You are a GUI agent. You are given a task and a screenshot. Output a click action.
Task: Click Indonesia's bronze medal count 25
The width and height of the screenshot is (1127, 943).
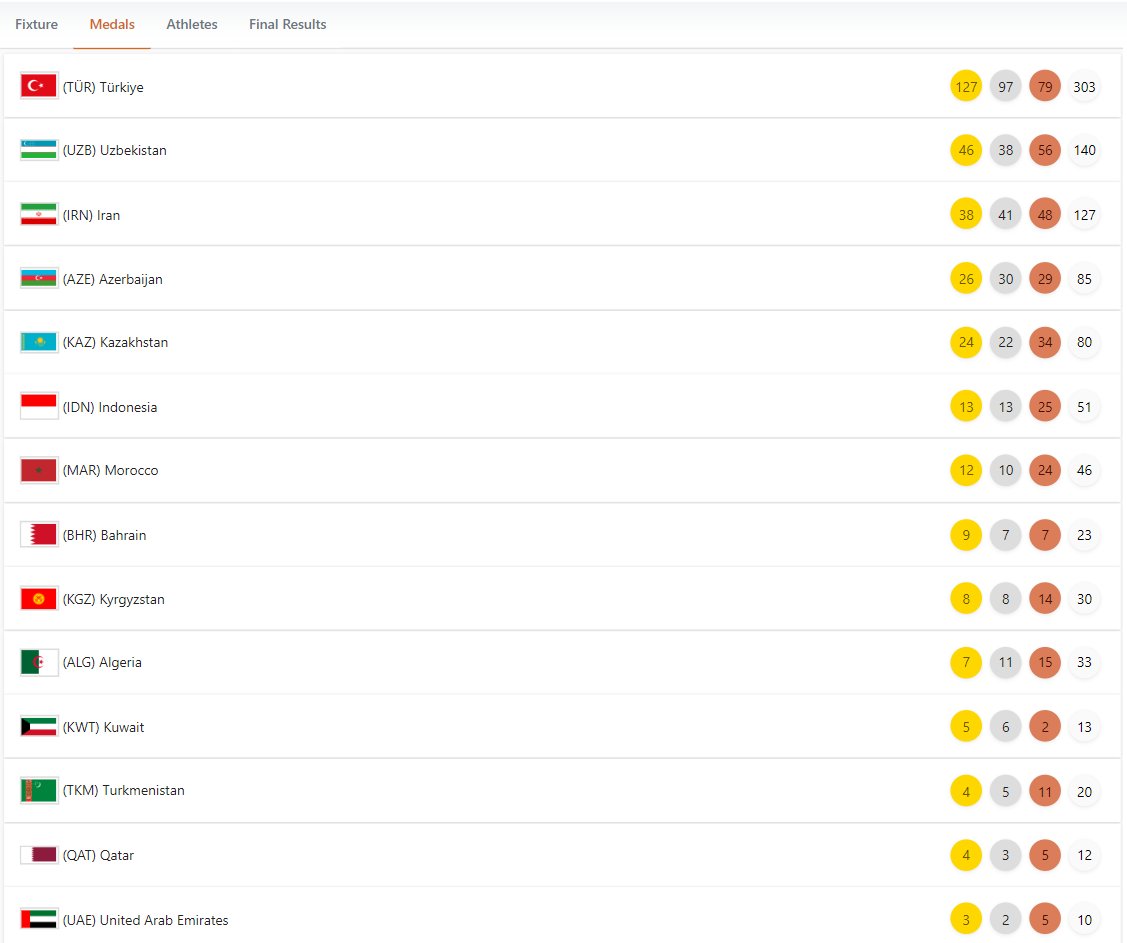point(1045,407)
